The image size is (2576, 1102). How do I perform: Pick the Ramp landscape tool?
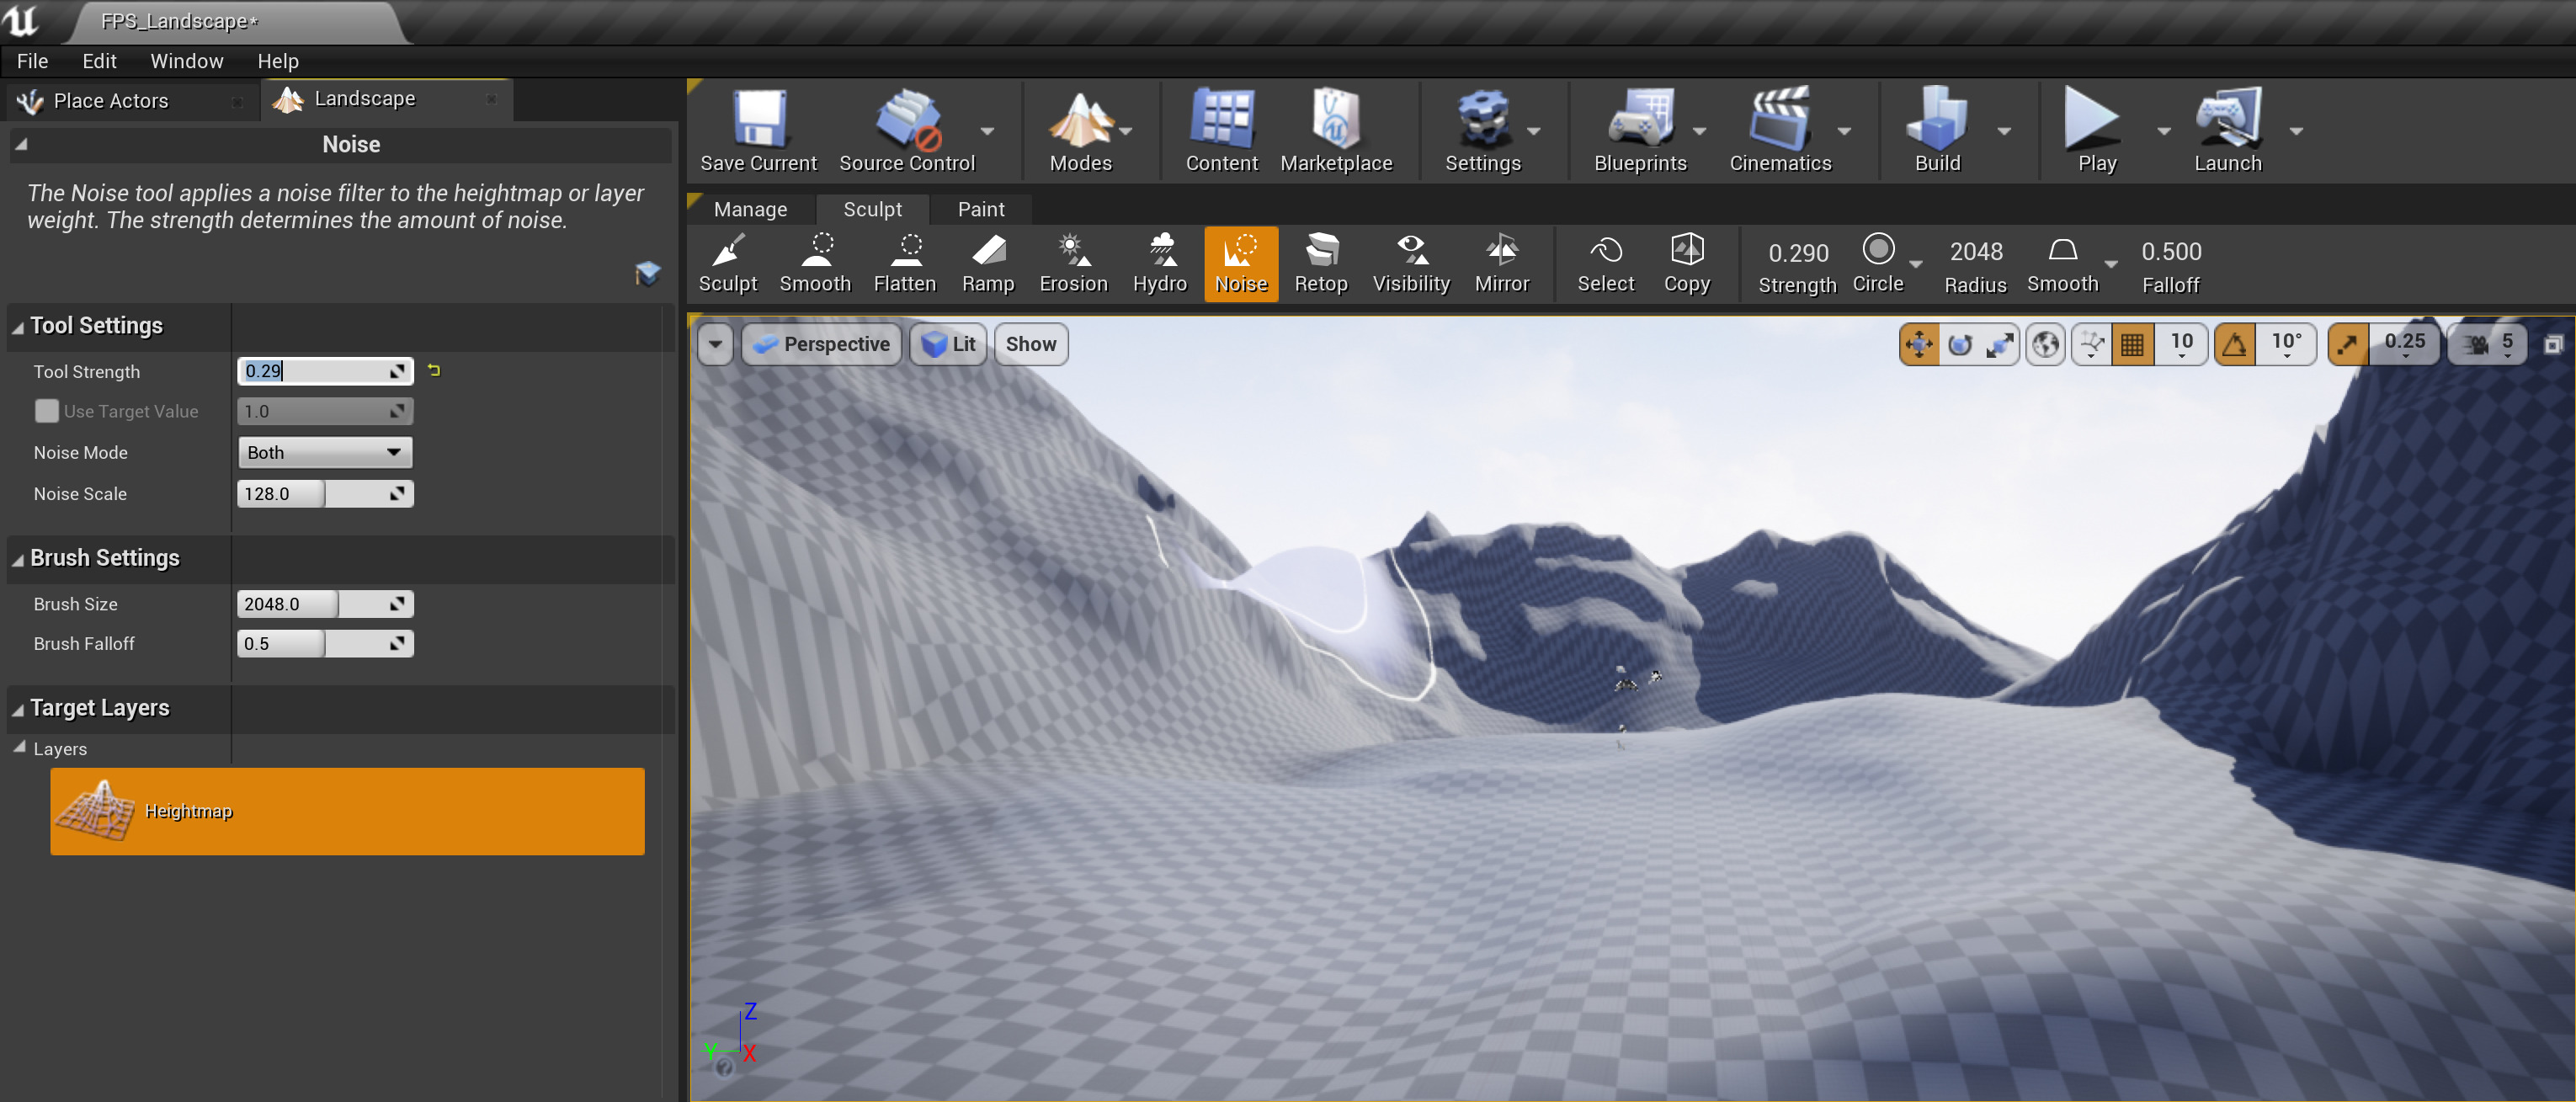coord(987,263)
